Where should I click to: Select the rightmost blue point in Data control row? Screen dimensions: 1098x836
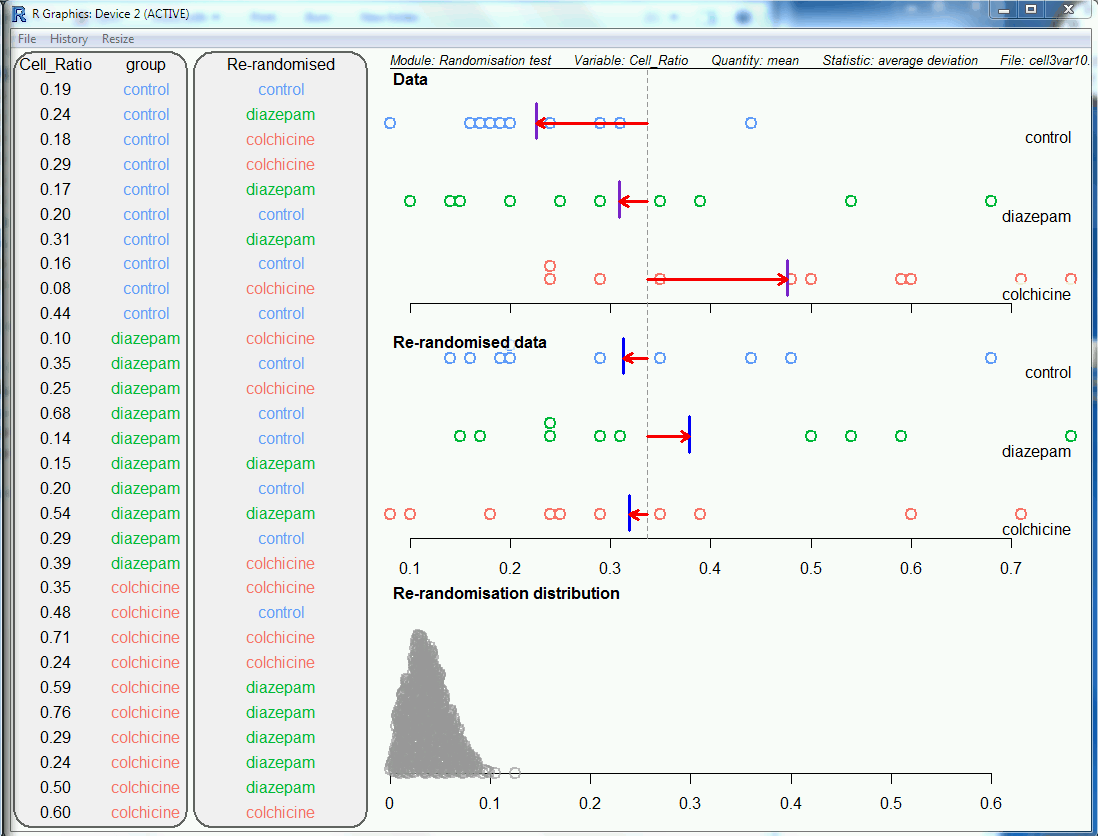click(x=751, y=123)
